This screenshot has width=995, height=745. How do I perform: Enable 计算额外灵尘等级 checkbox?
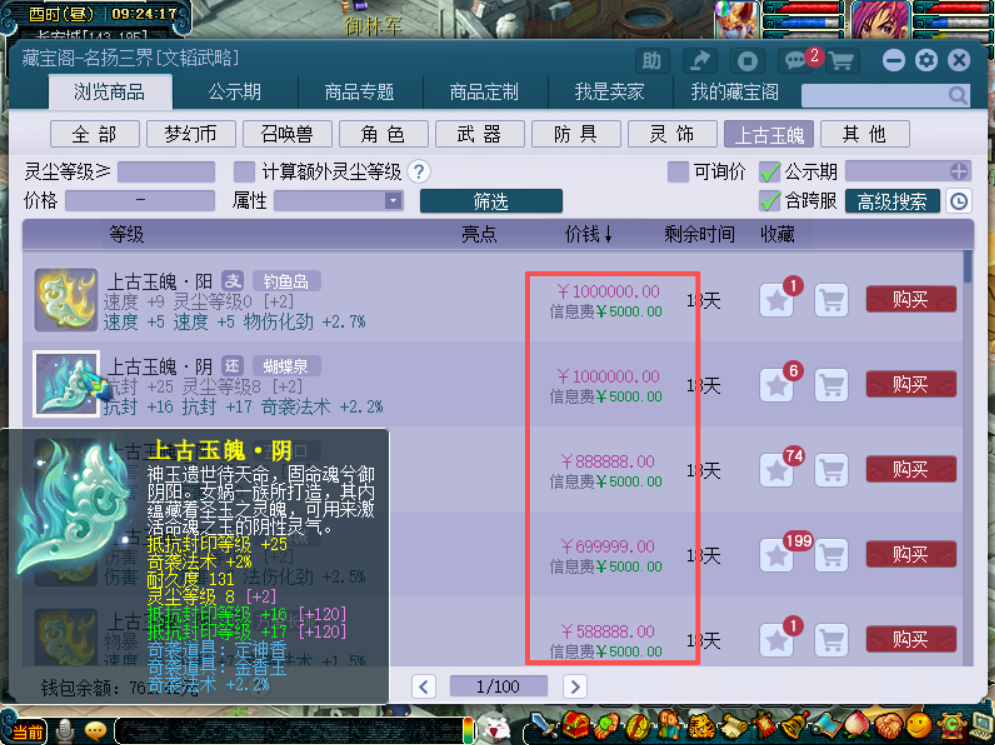point(244,172)
